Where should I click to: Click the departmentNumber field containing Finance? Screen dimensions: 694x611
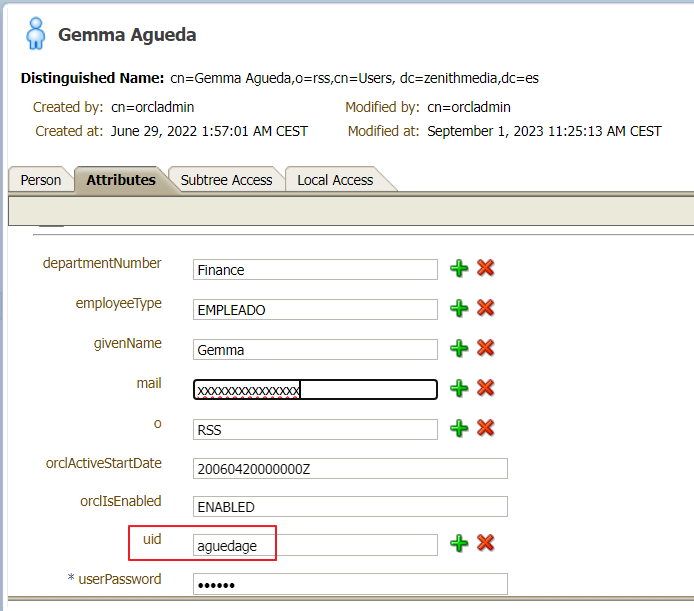[x=315, y=269]
